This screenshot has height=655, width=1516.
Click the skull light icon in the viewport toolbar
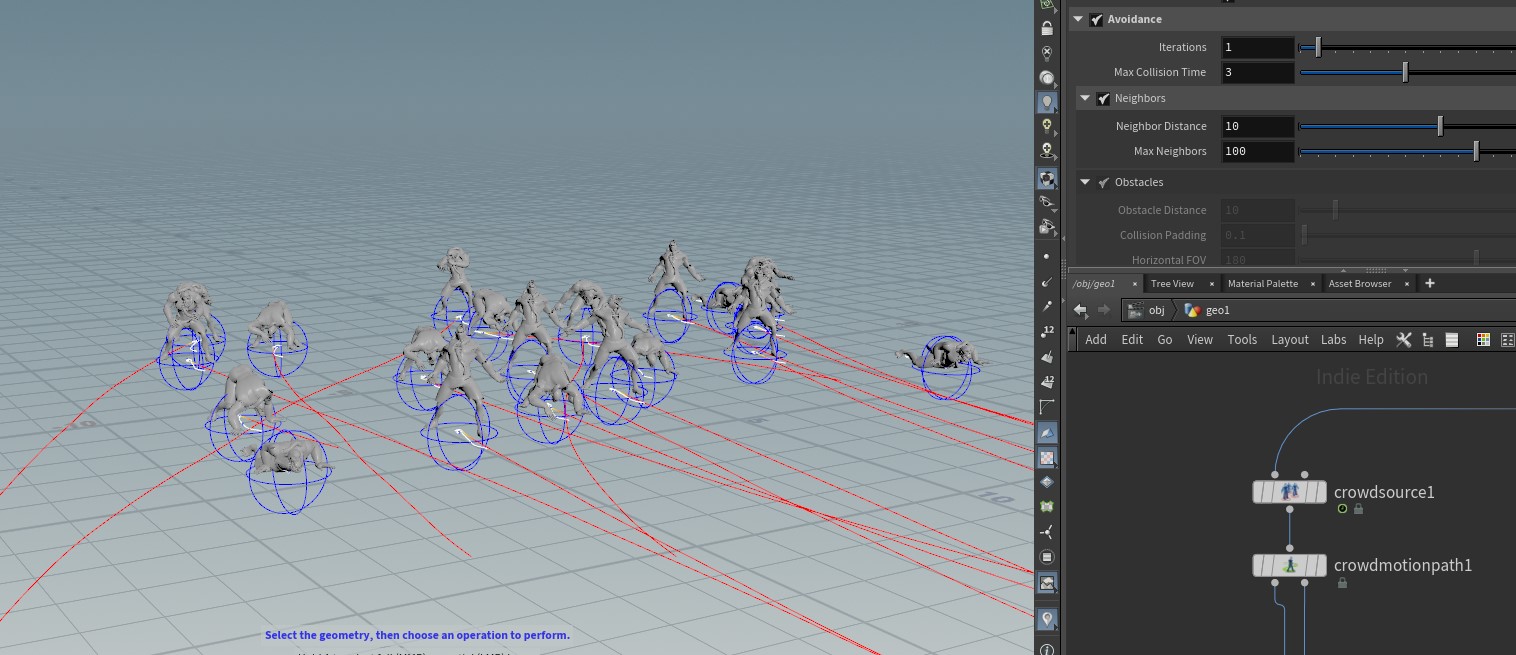click(x=1047, y=151)
